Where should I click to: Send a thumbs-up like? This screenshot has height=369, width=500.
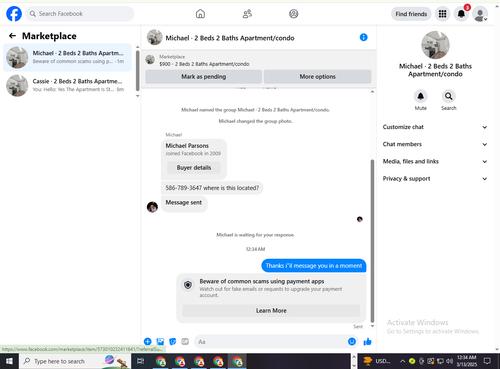(x=367, y=341)
